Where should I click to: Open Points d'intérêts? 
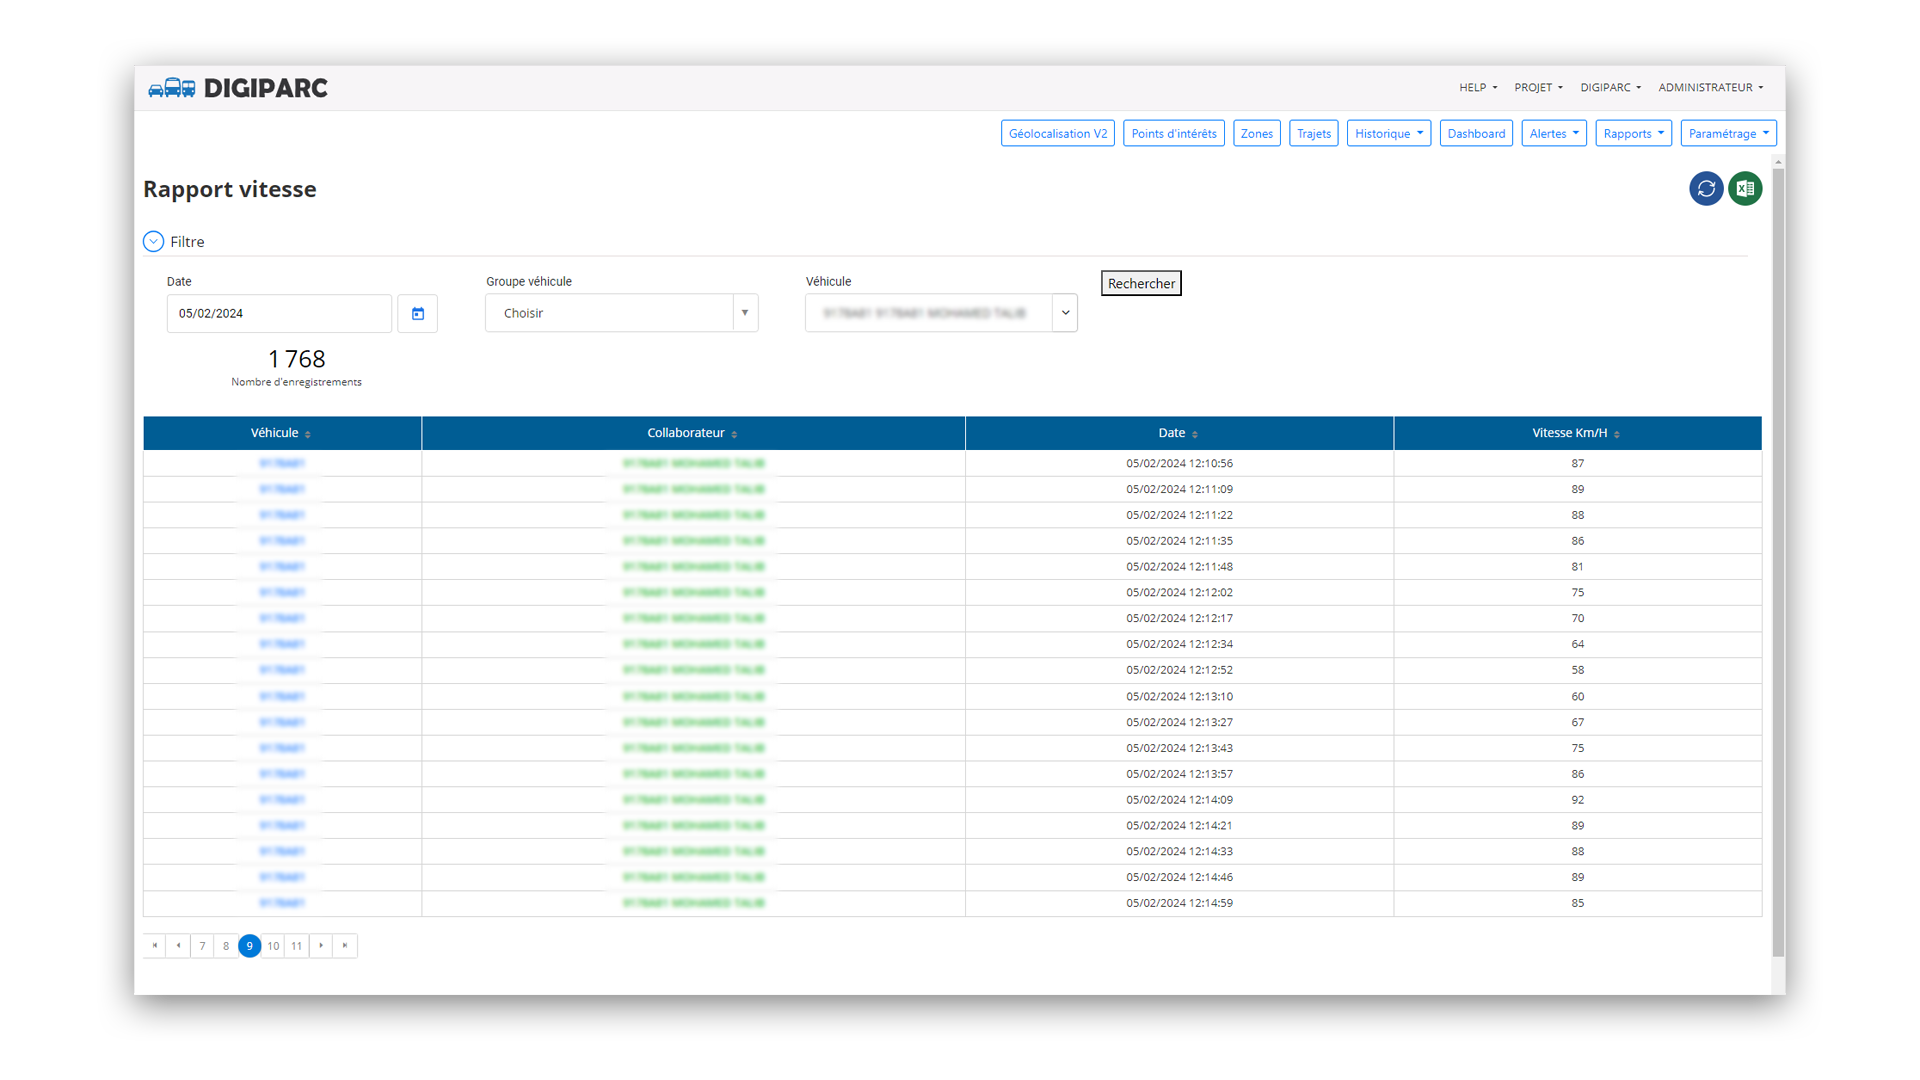point(1174,134)
